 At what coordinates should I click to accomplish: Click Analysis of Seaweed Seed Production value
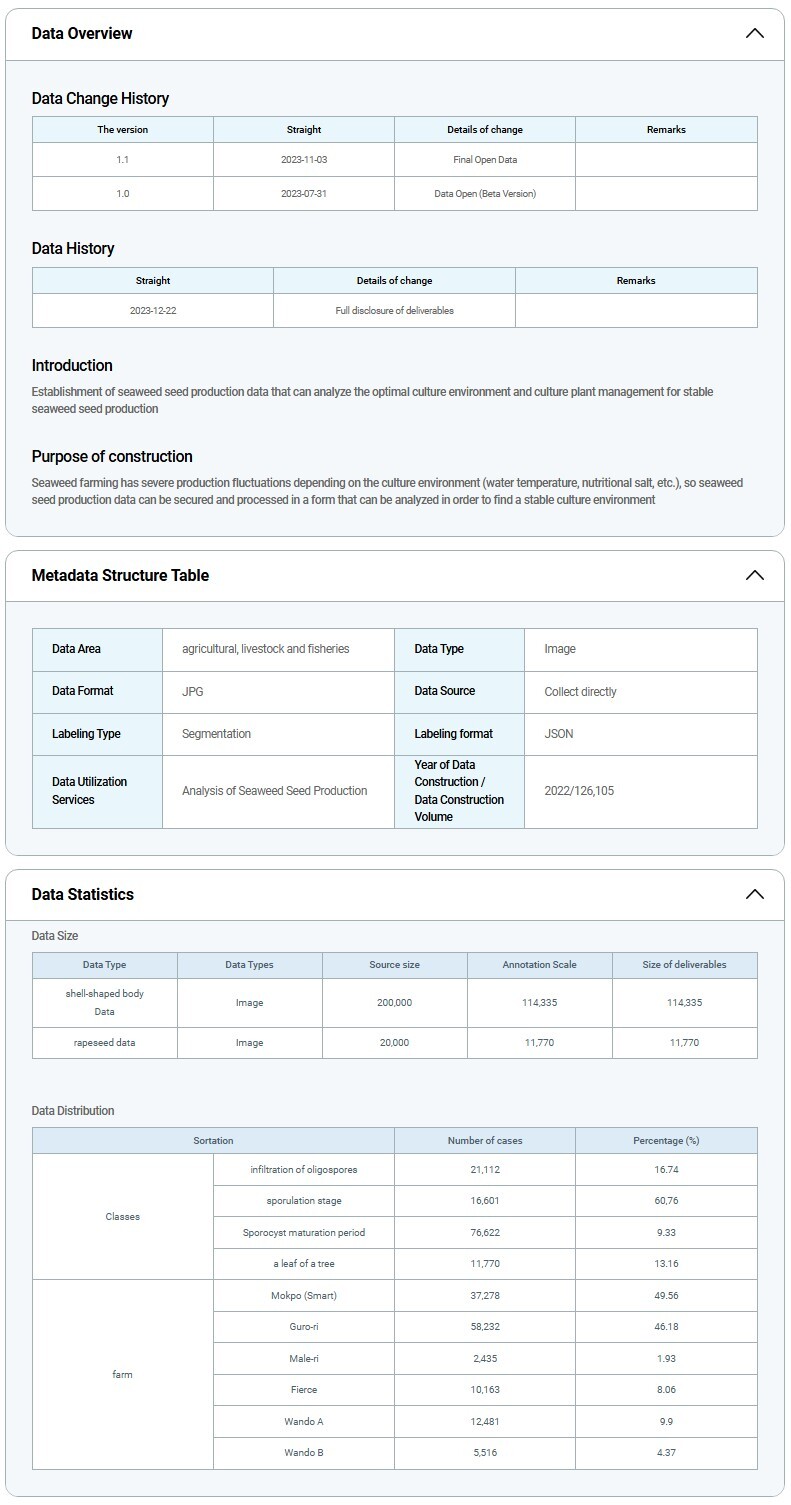tap(274, 790)
